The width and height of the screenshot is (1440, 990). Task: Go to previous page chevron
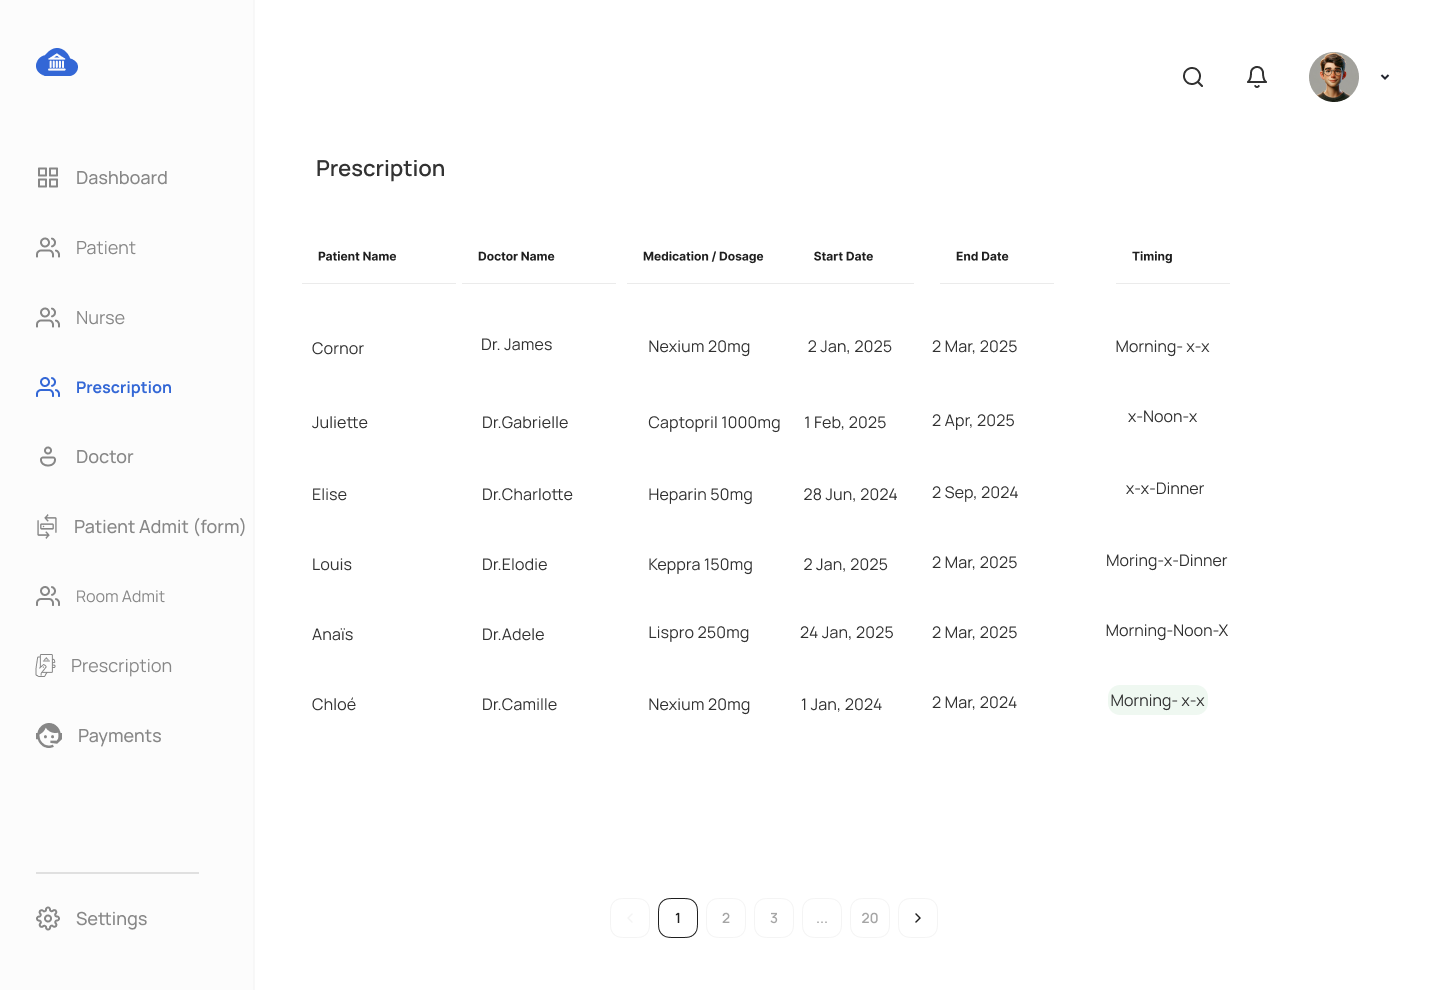point(630,918)
